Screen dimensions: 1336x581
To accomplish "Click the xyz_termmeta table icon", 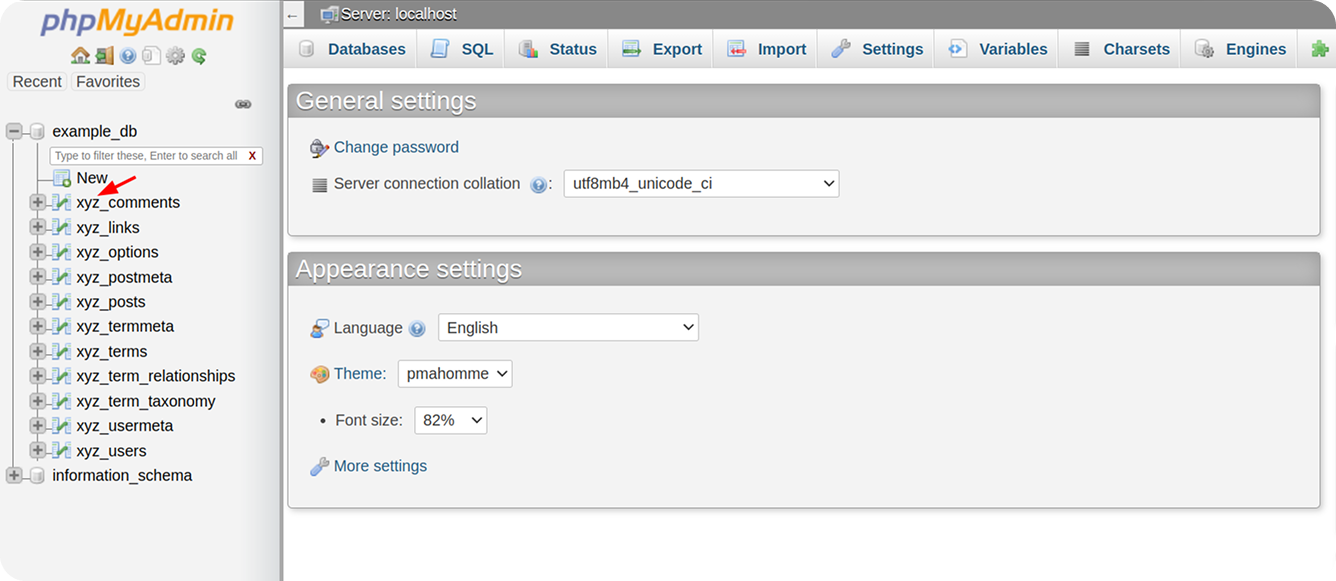I will pyautogui.click(x=61, y=326).
